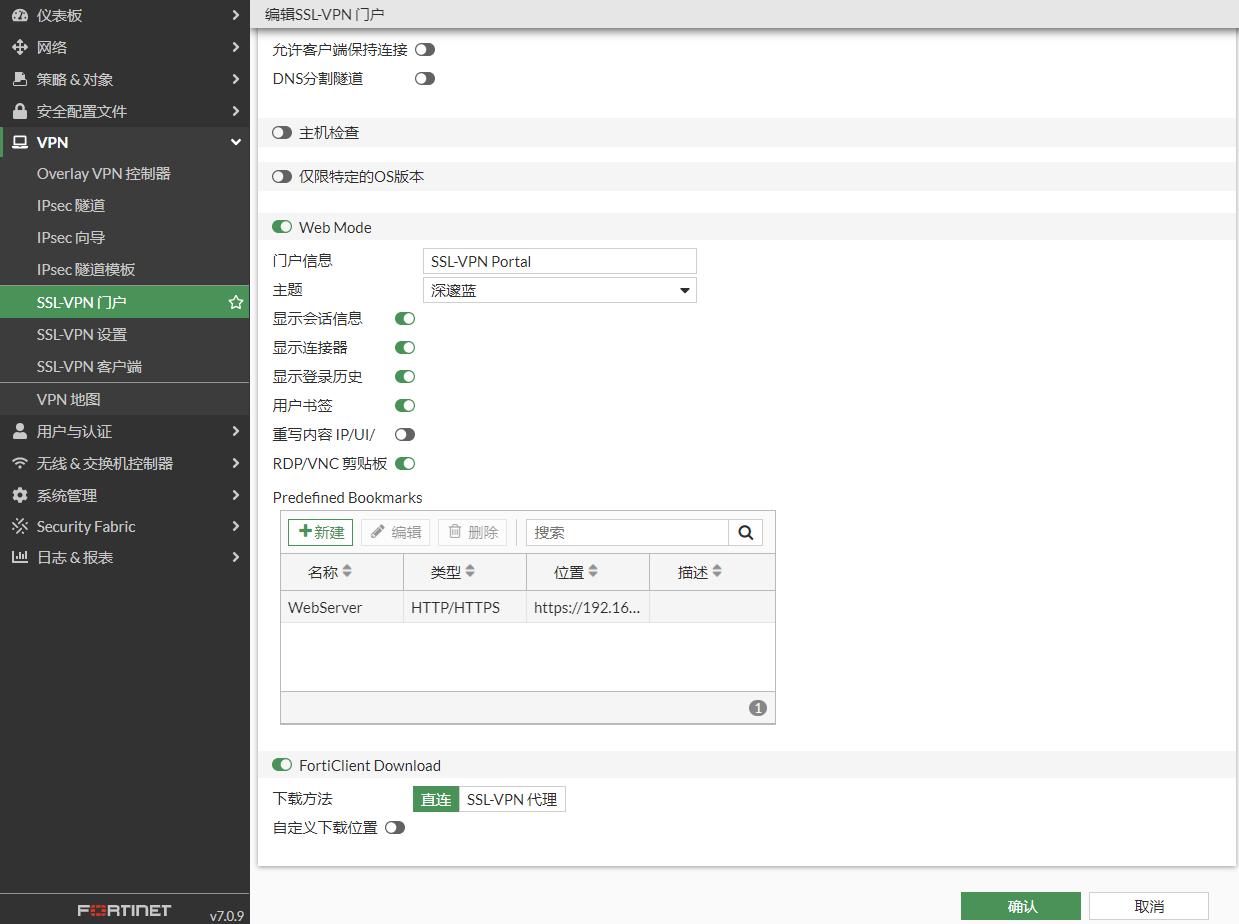Expand 安全配置文件 menu chevron
1239x924 pixels.
point(235,111)
